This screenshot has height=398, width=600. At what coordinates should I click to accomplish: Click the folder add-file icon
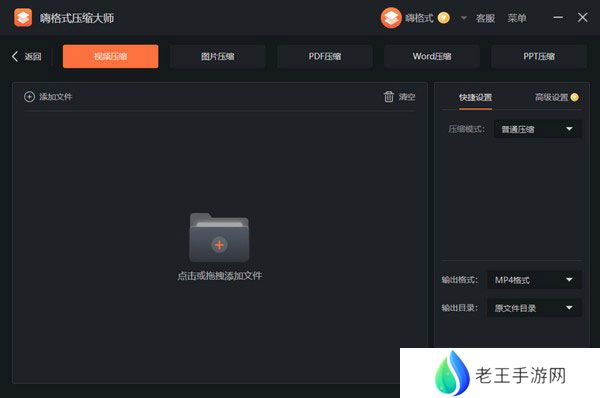pos(219,237)
